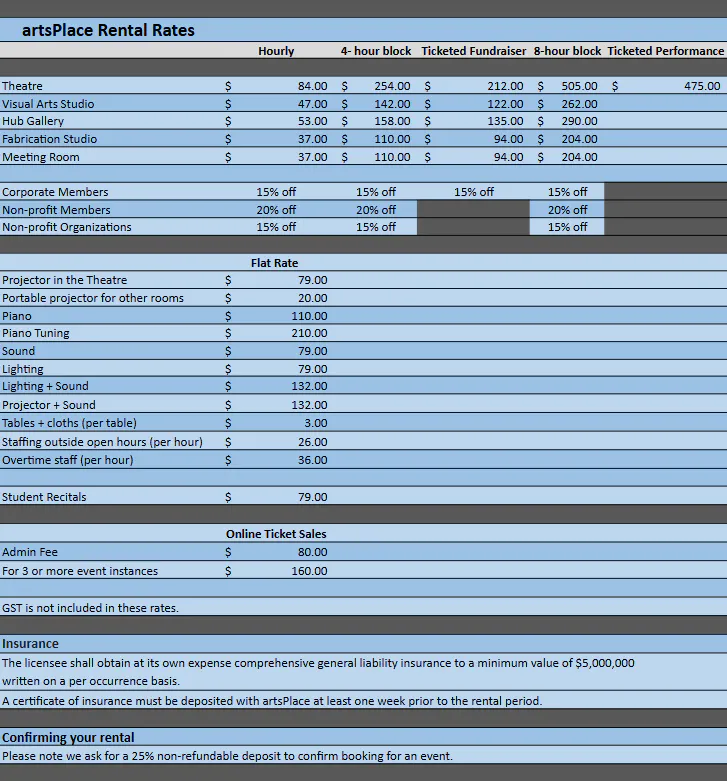Click the 25% non-refundable deposit note
This screenshot has width=727, height=781.
tap(227, 756)
